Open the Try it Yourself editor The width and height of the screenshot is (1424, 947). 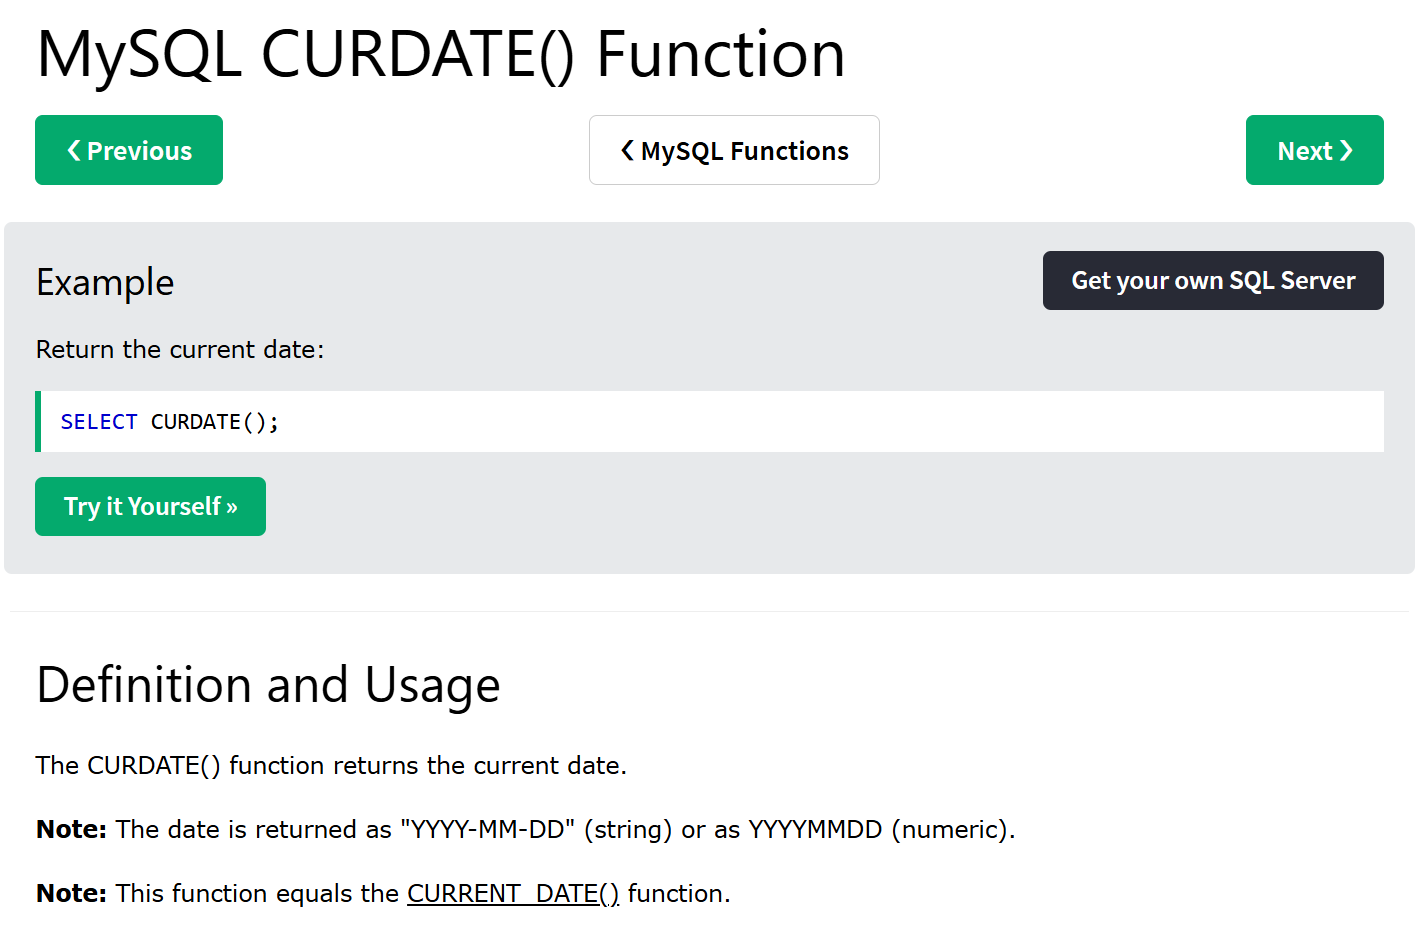tap(150, 506)
